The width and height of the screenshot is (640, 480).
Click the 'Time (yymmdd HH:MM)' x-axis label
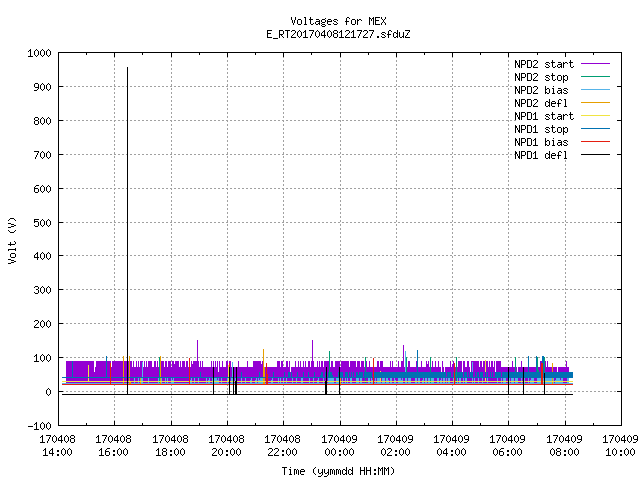pyautogui.click(x=338, y=471)
